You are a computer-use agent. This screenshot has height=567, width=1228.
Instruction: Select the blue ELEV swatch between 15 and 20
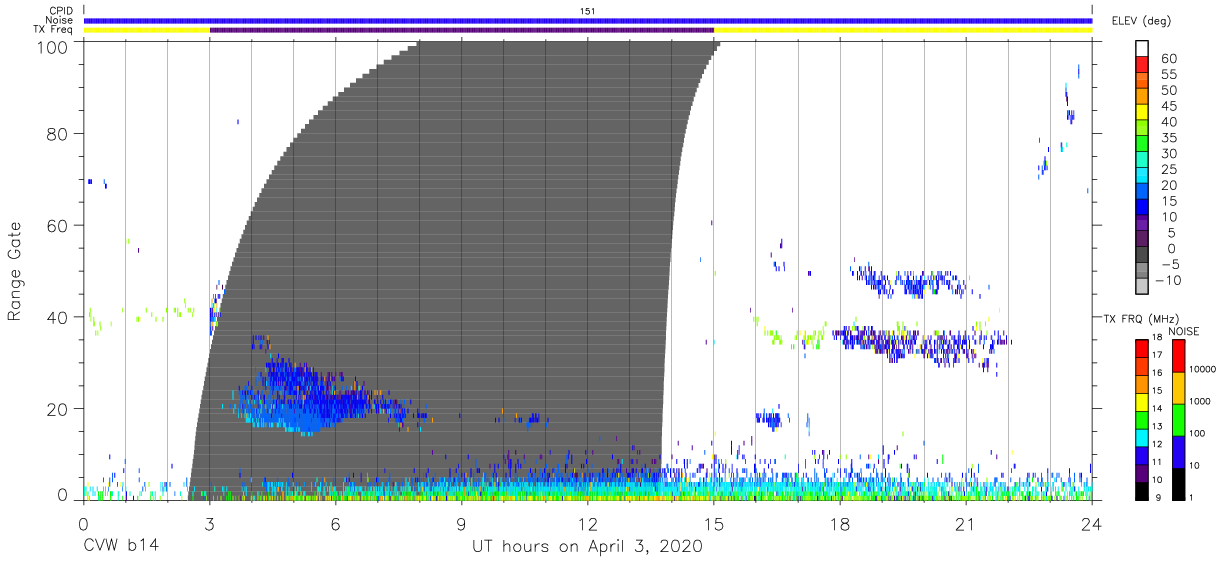[1142, 191]
